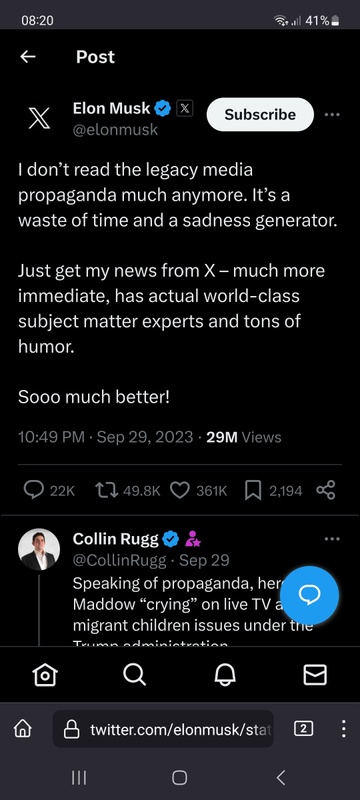Open more options on Collin Rugg's reply

(x=332, y=539)
